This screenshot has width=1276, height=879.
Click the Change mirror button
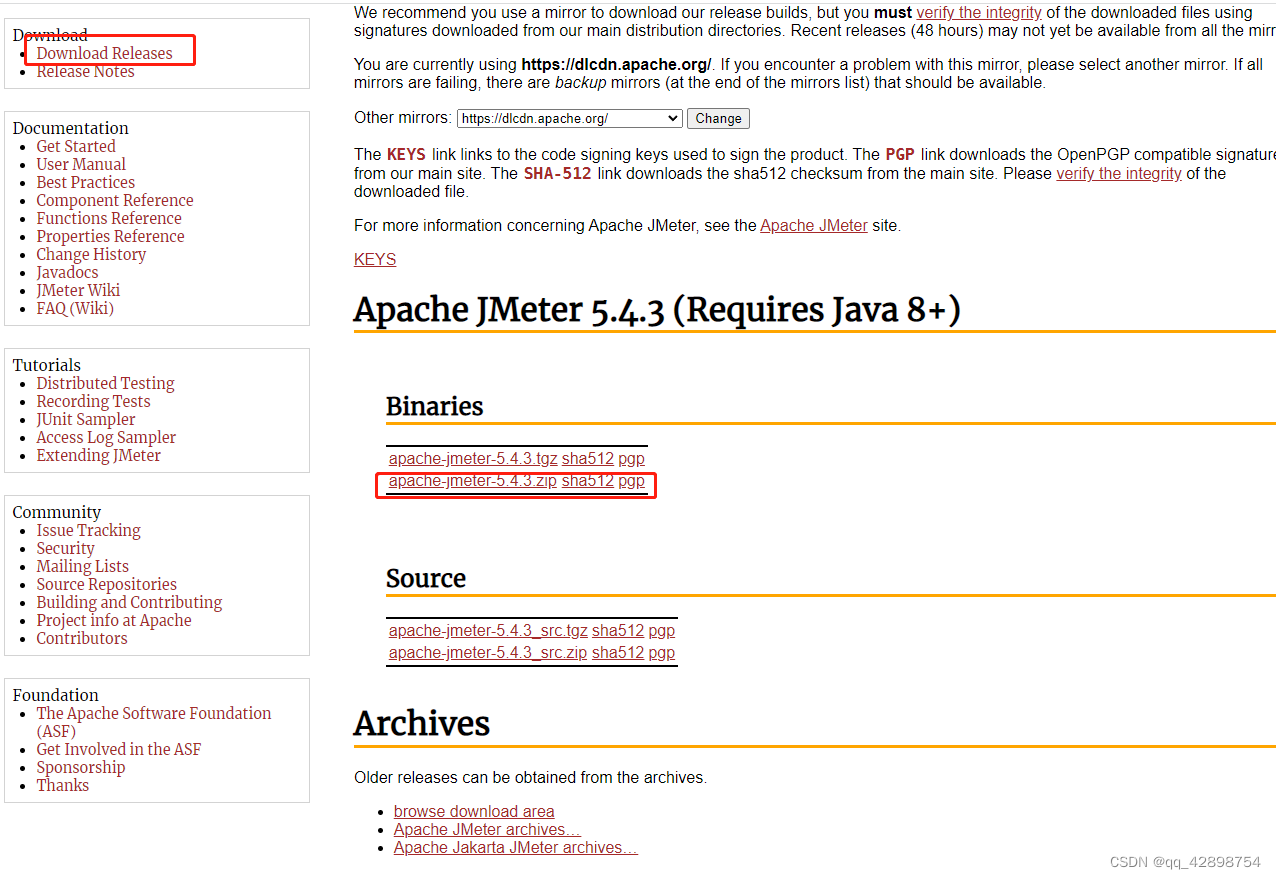[x=718, y=118]
